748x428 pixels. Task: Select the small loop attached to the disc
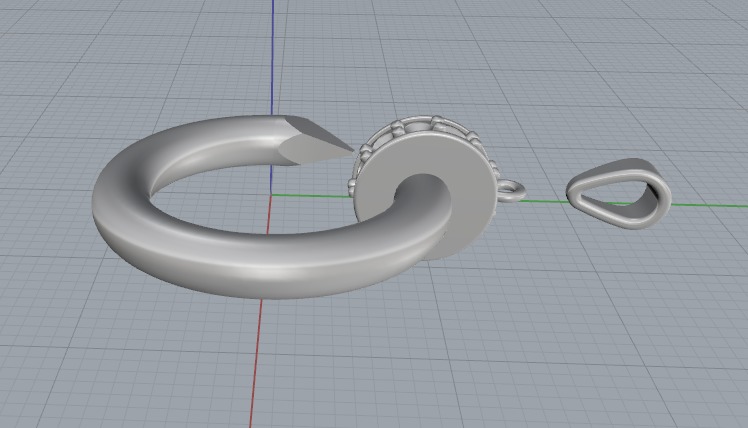tap(511, 191)
